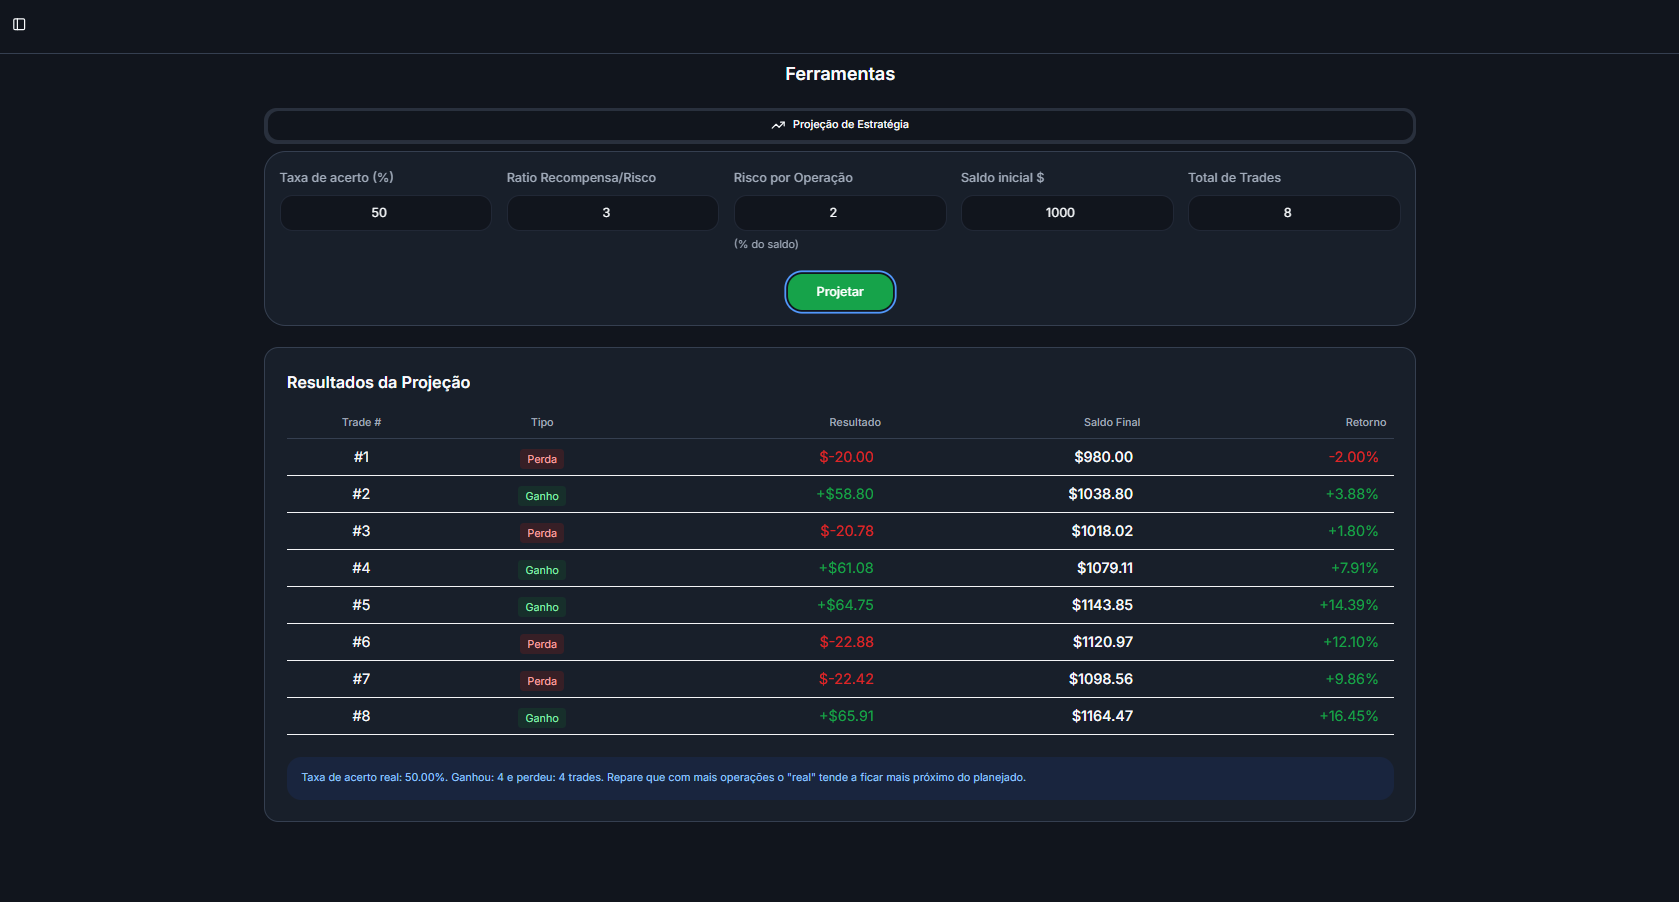Viewport: 1679px width, 902px height.
Task: Click the Projetar button
Action: pos(840,292)
